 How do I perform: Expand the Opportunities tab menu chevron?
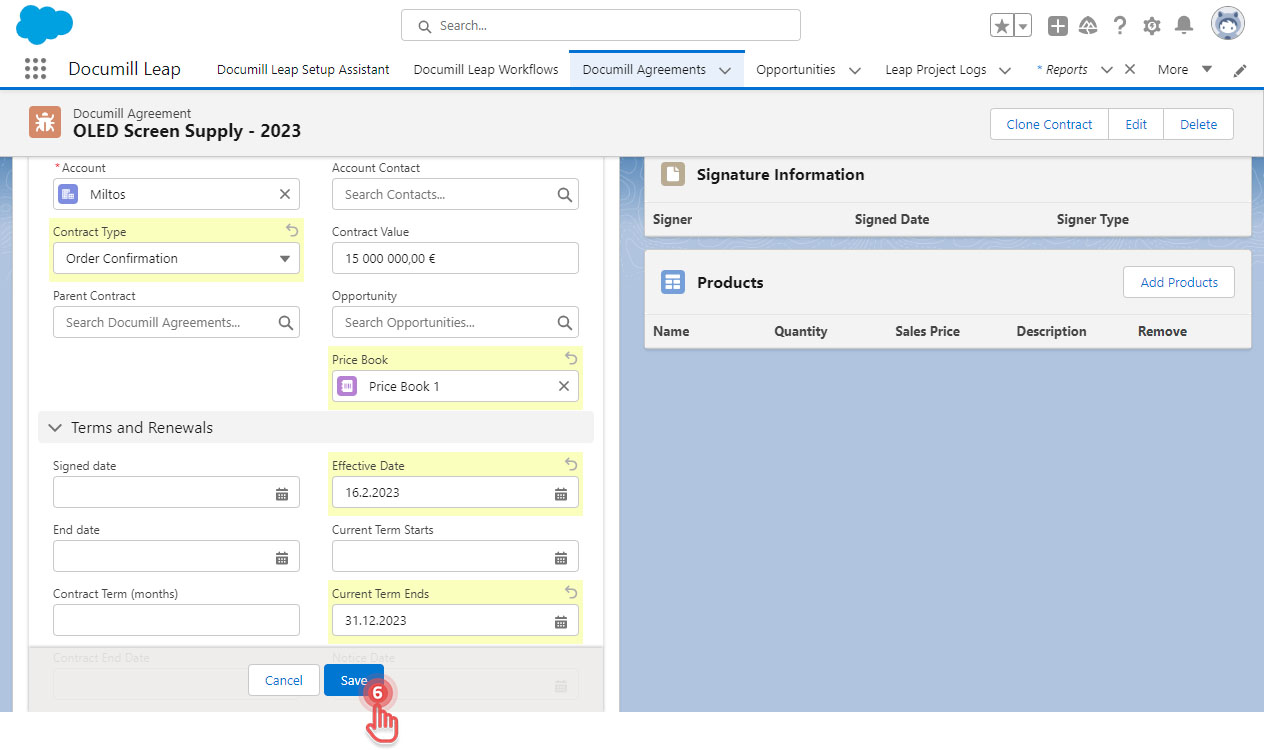tap(855, 70)
